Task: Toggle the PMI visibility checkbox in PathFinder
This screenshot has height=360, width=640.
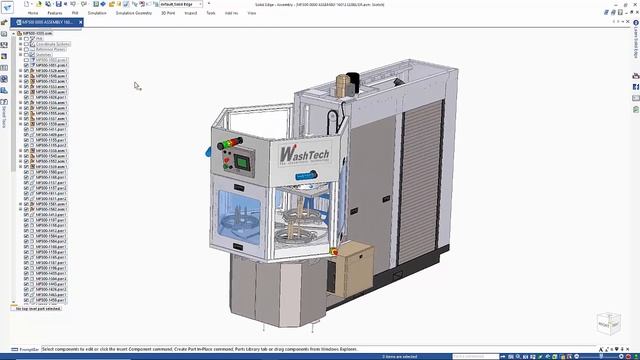Action: [x=26, y=39]
